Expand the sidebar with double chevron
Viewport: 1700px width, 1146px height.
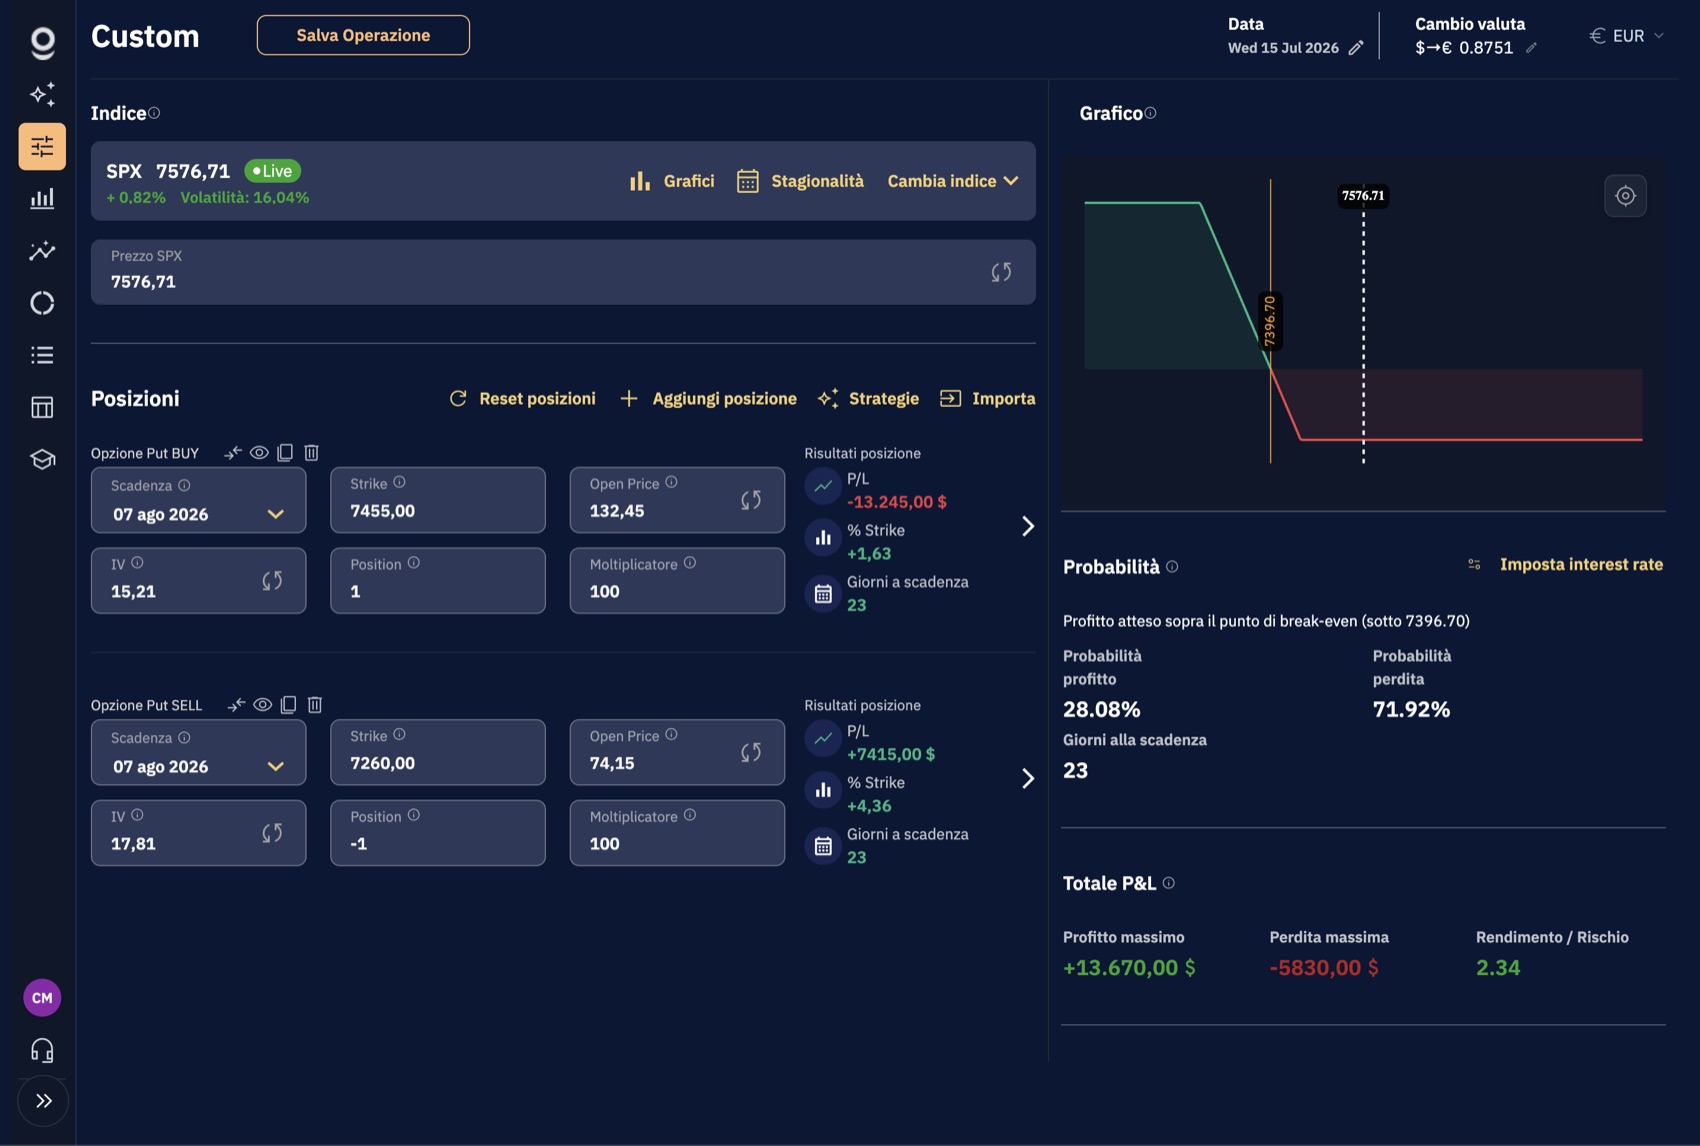click(x=43, y=1101)
